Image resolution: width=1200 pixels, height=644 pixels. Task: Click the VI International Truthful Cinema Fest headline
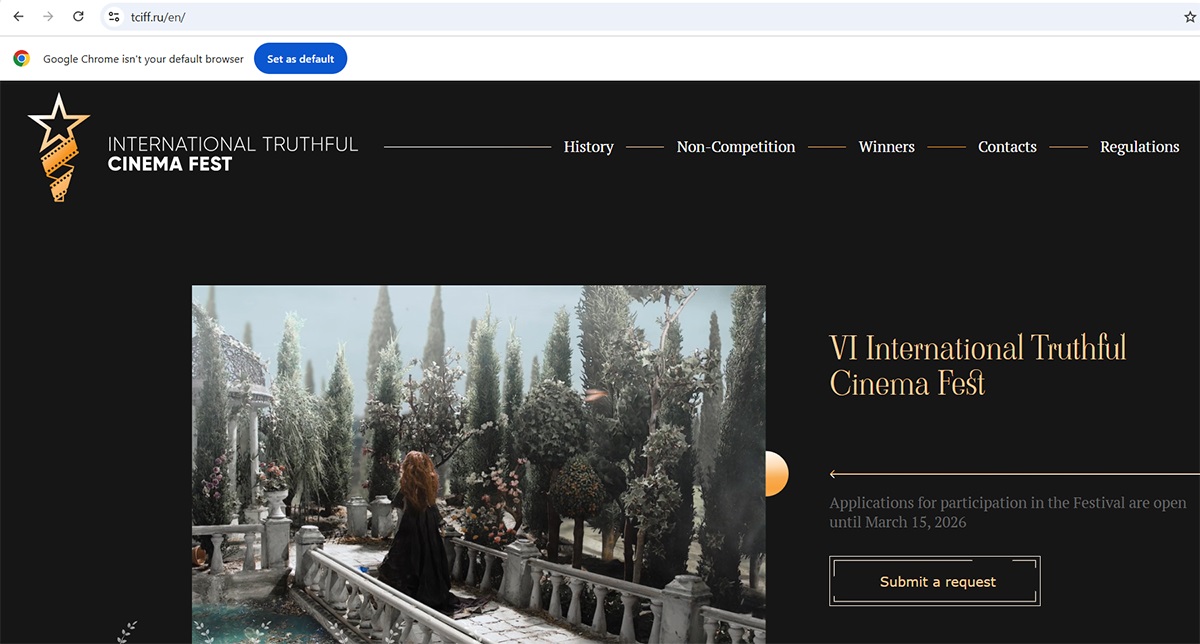977,365
